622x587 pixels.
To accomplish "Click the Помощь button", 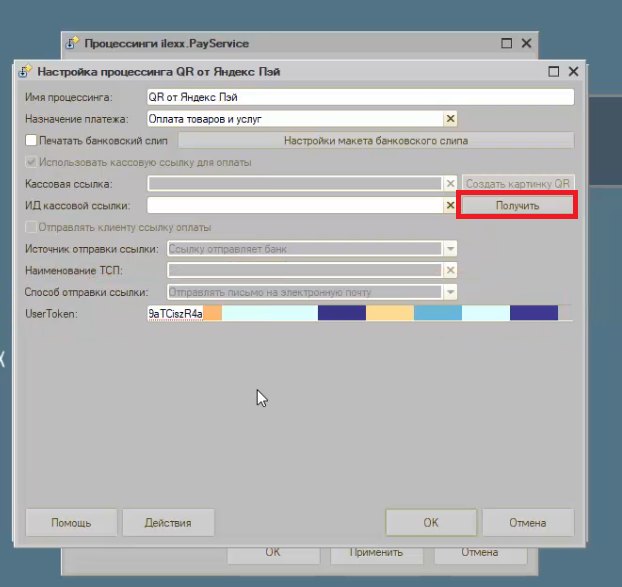I will coord(71,523).
